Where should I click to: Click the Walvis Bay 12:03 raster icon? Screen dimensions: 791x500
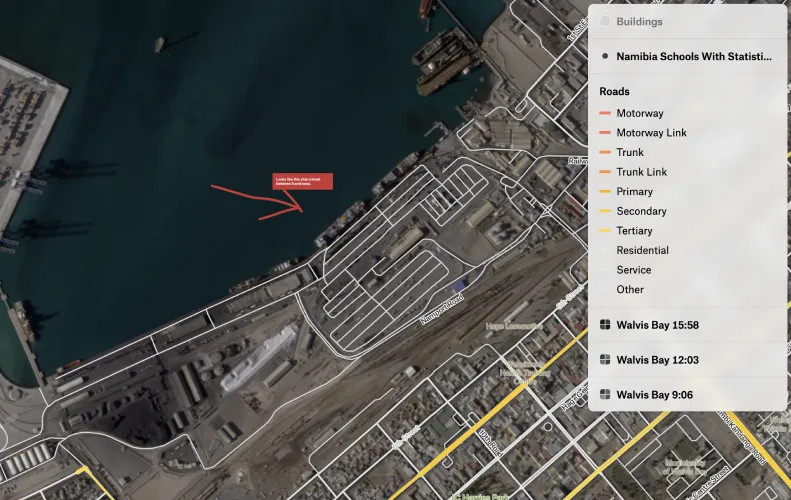point(605,359)
